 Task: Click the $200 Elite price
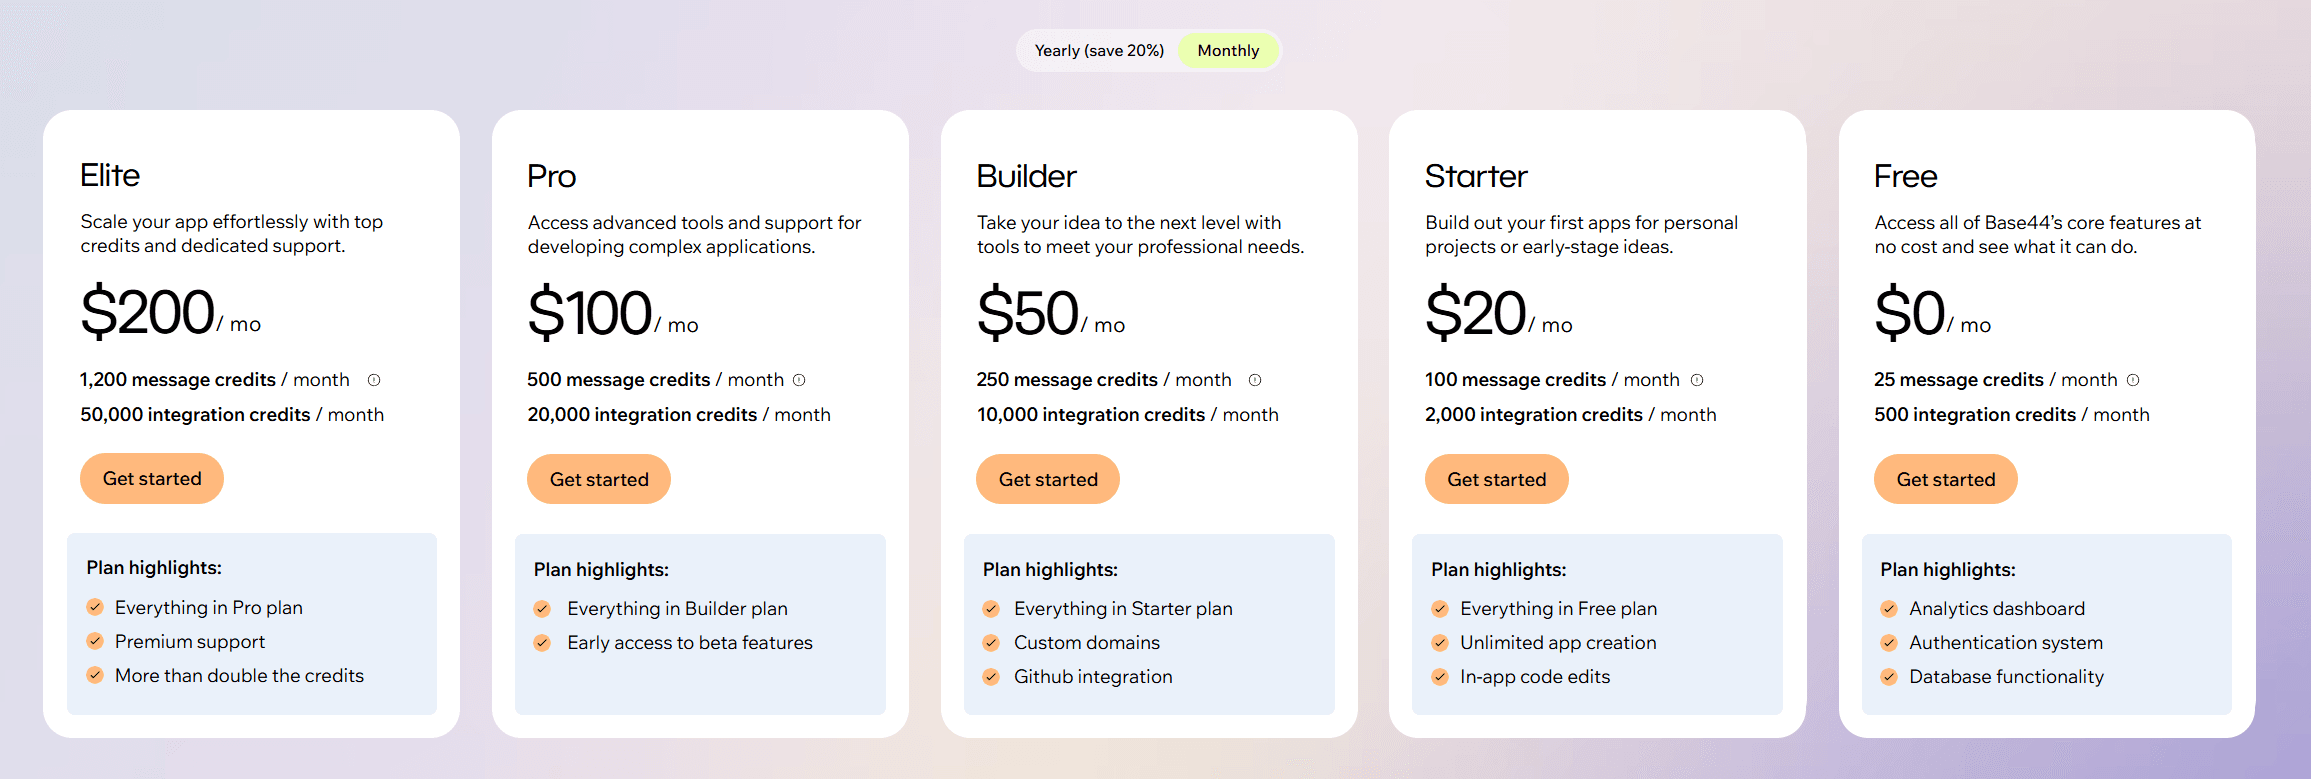tap(148, 312)
